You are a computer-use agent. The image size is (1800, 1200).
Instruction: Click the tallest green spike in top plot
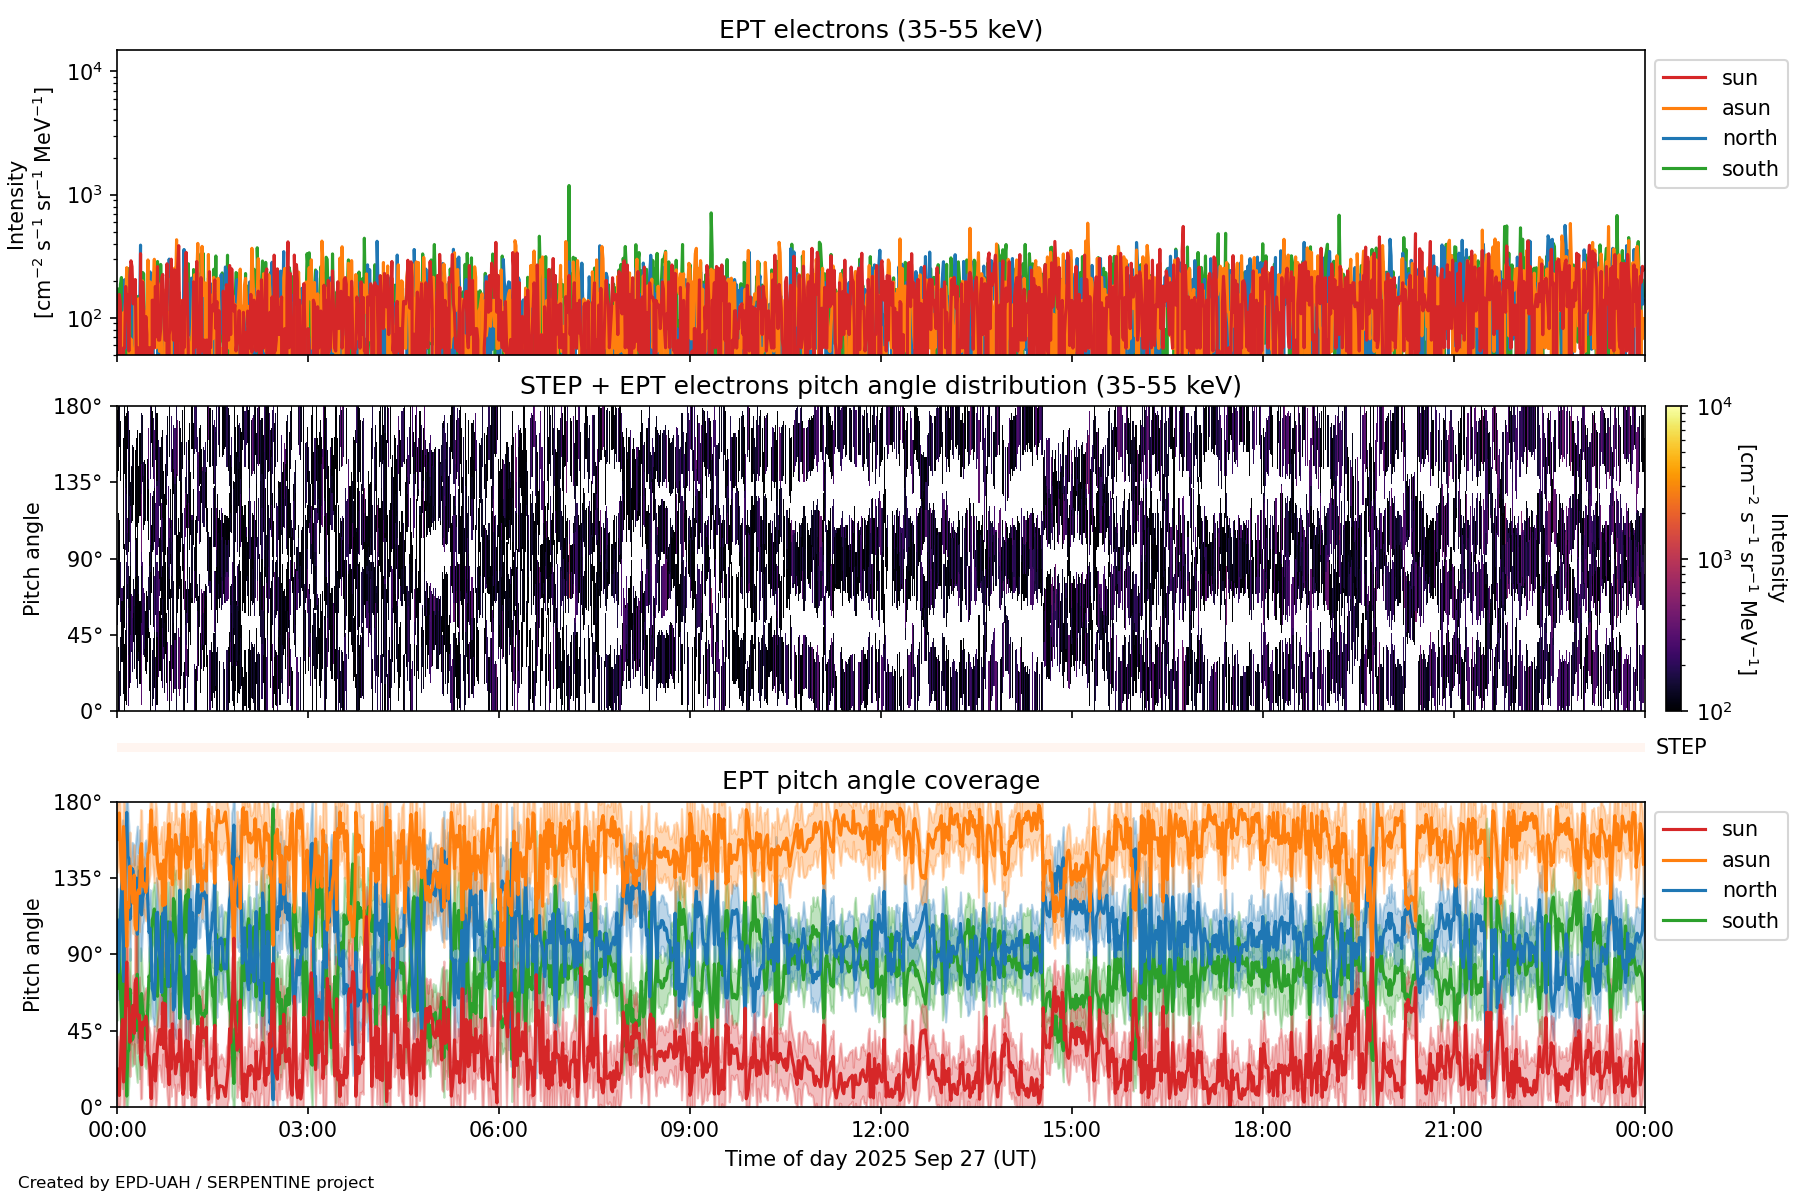click(569, 188)
